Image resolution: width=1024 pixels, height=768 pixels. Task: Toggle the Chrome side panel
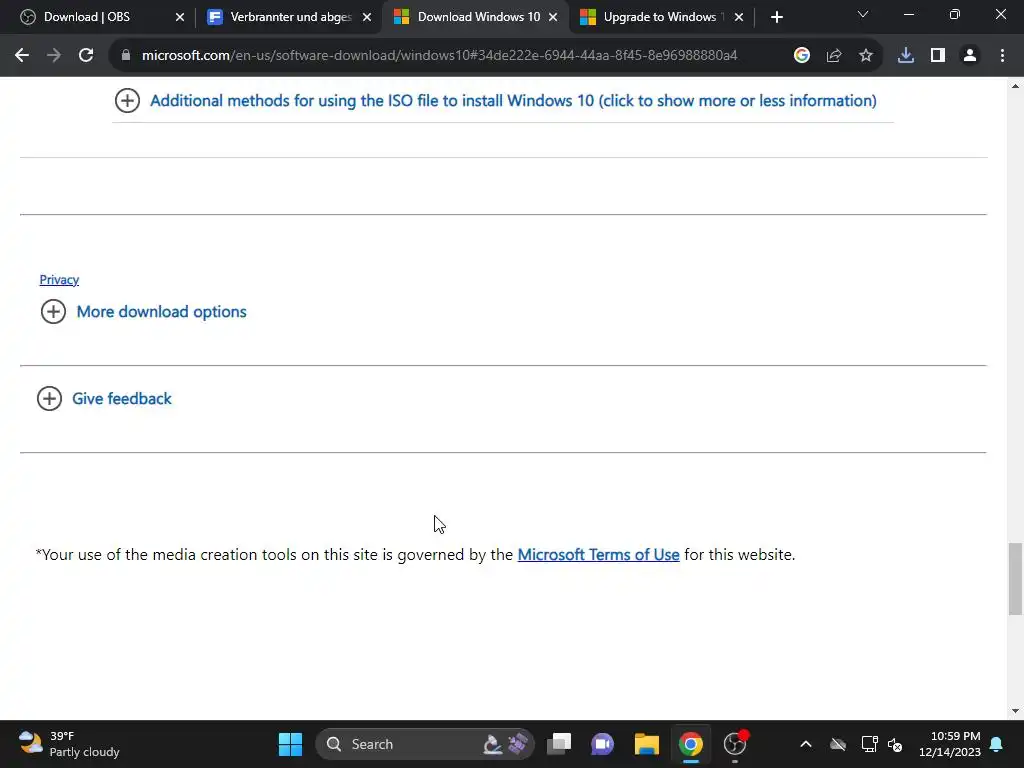[938, 56]
